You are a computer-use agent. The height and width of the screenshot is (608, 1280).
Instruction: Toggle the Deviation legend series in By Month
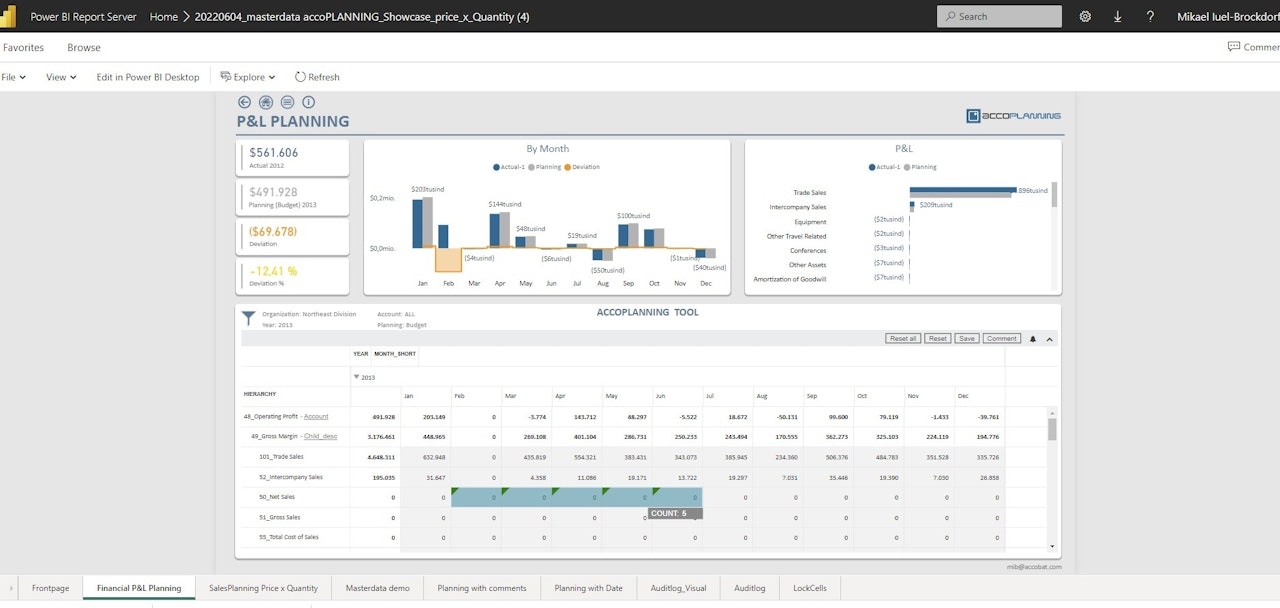[582, 167]
